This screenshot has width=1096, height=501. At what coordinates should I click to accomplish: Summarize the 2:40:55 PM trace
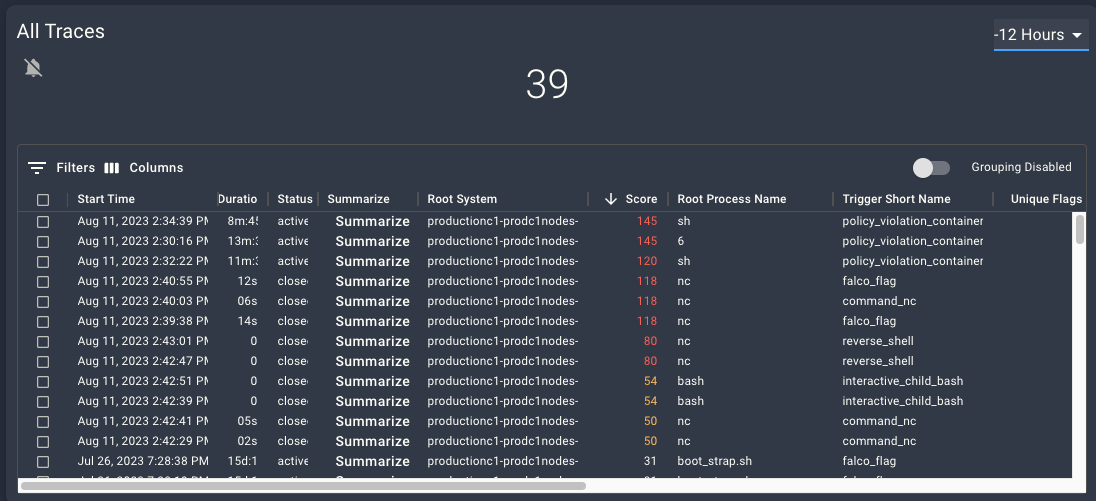tap(373, 282)
